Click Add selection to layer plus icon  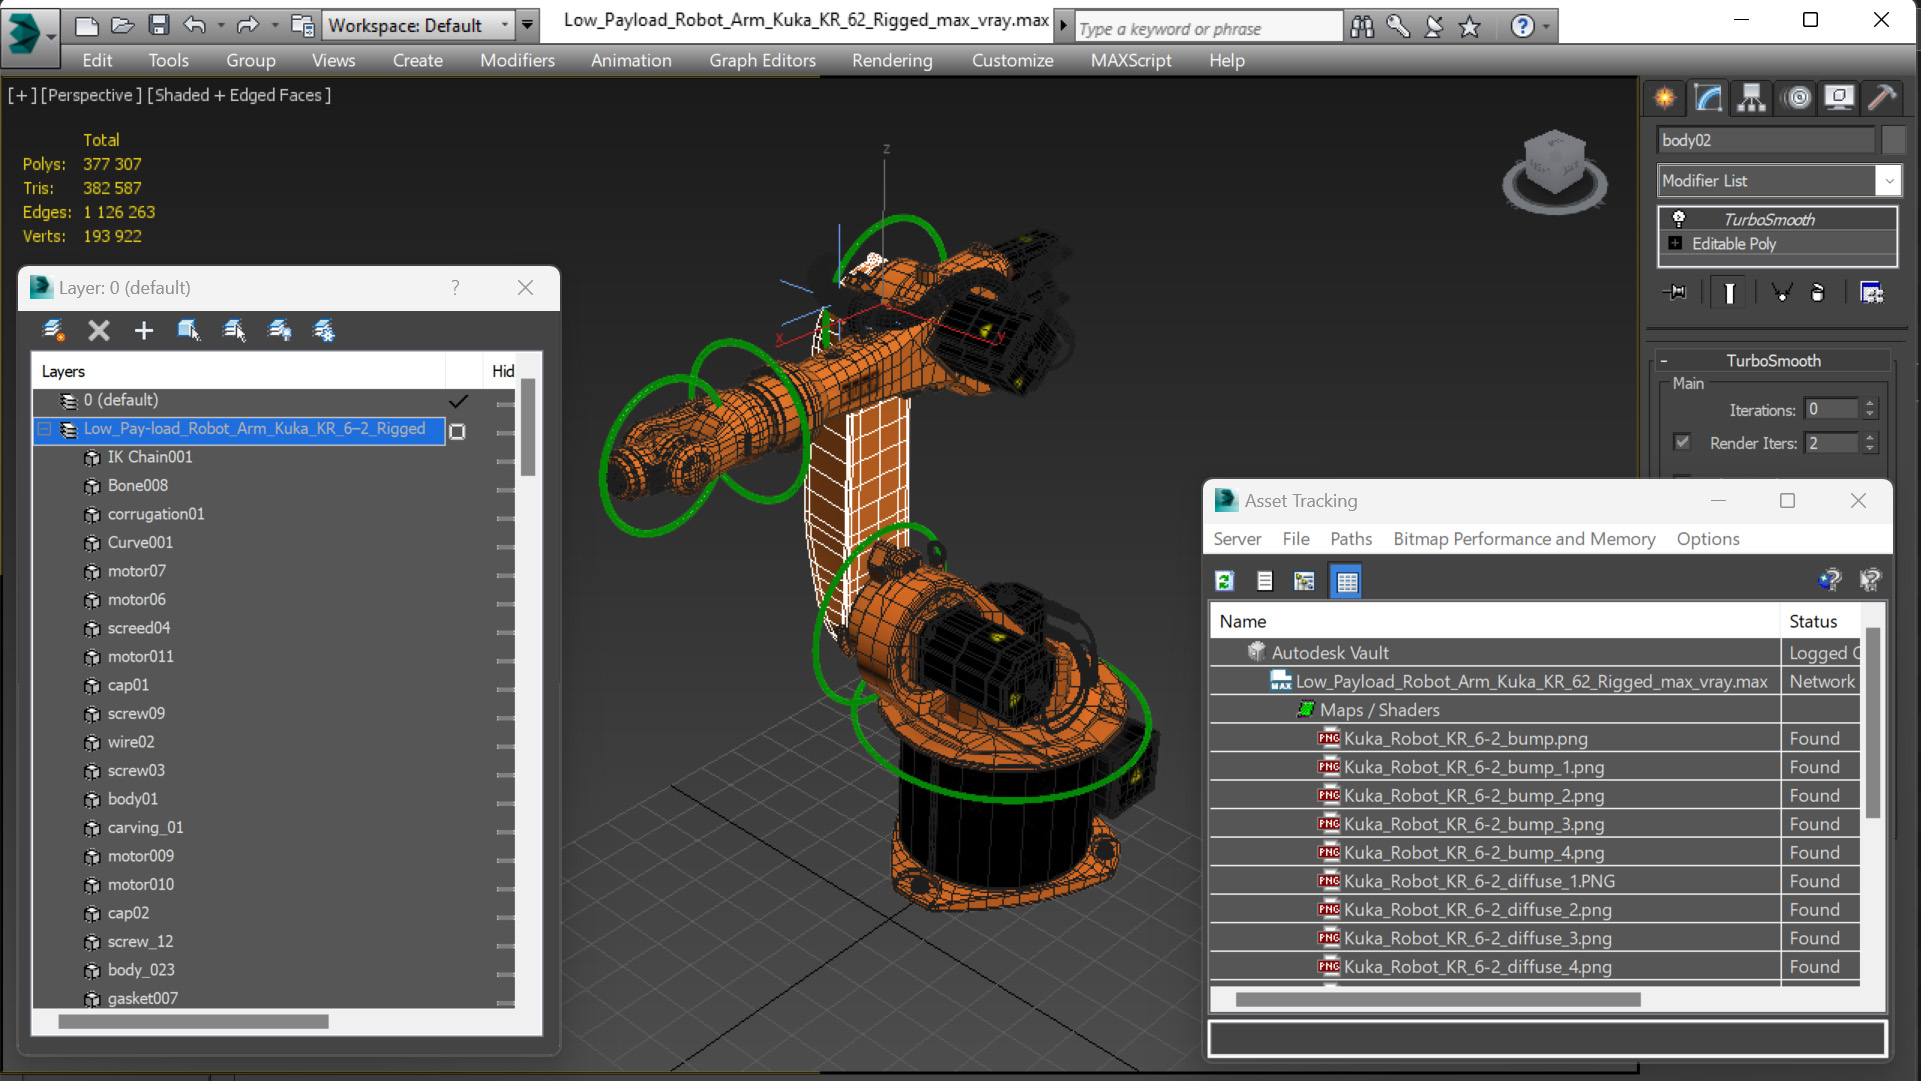(x=144, y=330)
